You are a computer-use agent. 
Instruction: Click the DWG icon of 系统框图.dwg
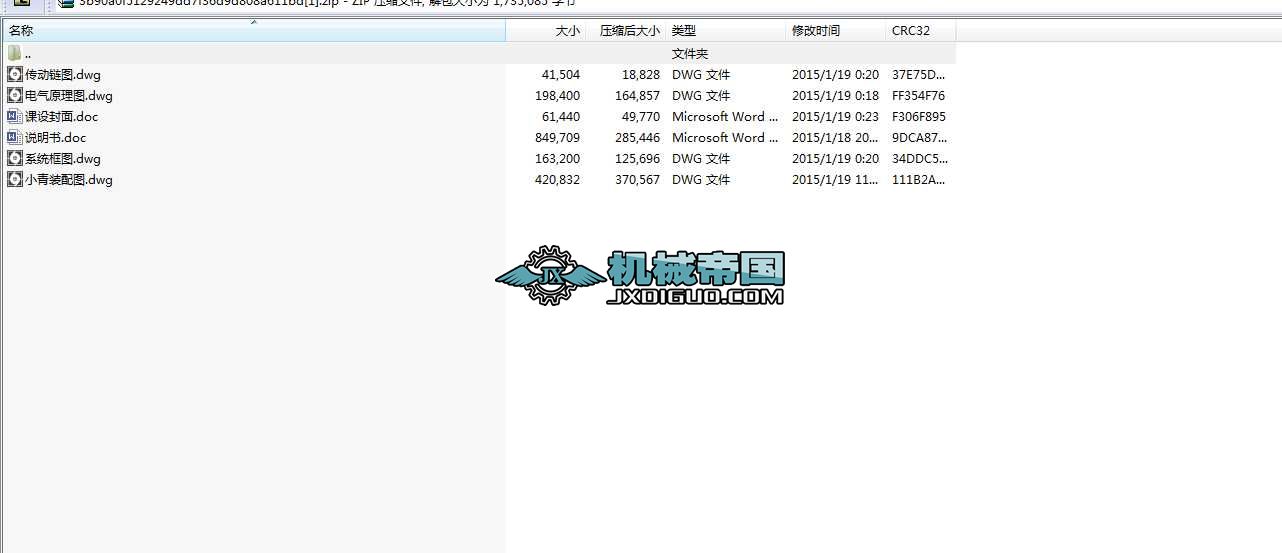(x=15, y=159)
